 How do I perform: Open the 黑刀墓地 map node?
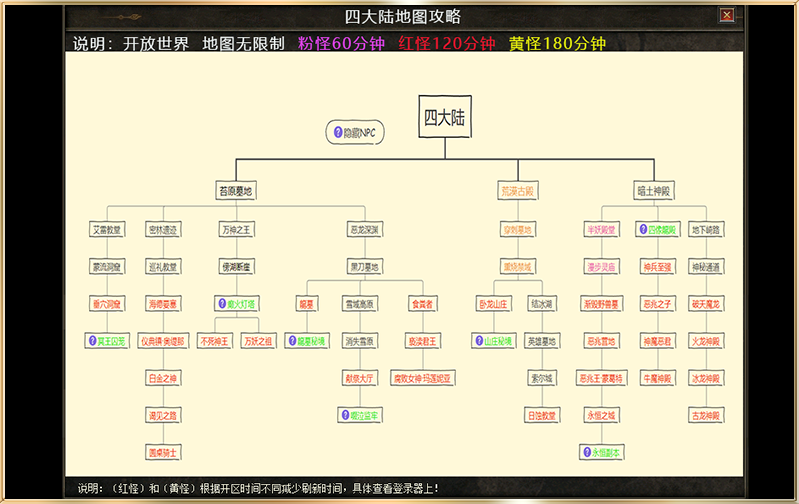(364, 266)
